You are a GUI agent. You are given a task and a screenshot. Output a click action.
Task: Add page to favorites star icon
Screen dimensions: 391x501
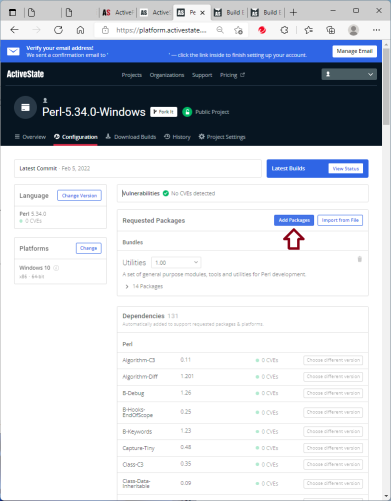[238, 30]
